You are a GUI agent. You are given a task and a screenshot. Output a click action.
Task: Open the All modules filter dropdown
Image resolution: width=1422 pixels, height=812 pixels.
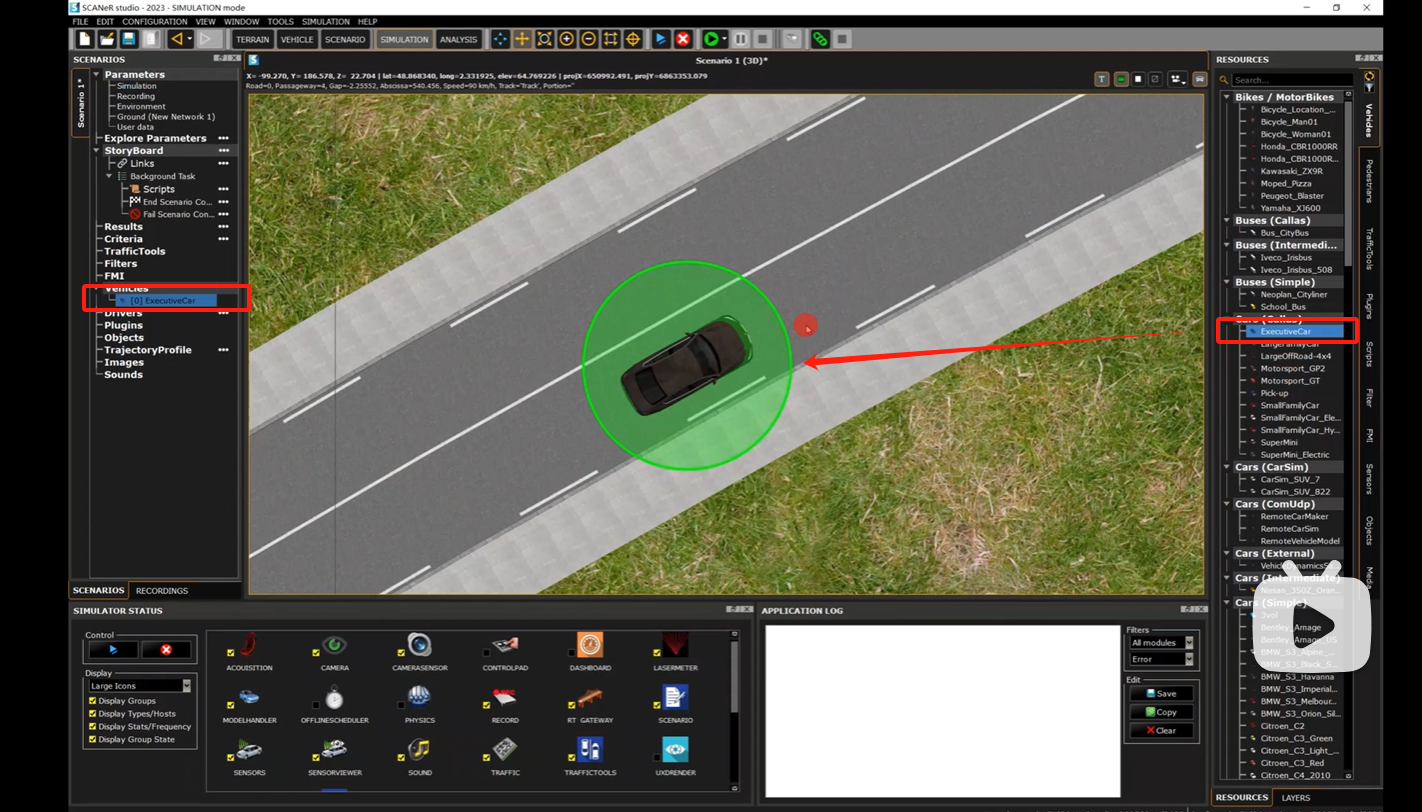(1161, 643)
